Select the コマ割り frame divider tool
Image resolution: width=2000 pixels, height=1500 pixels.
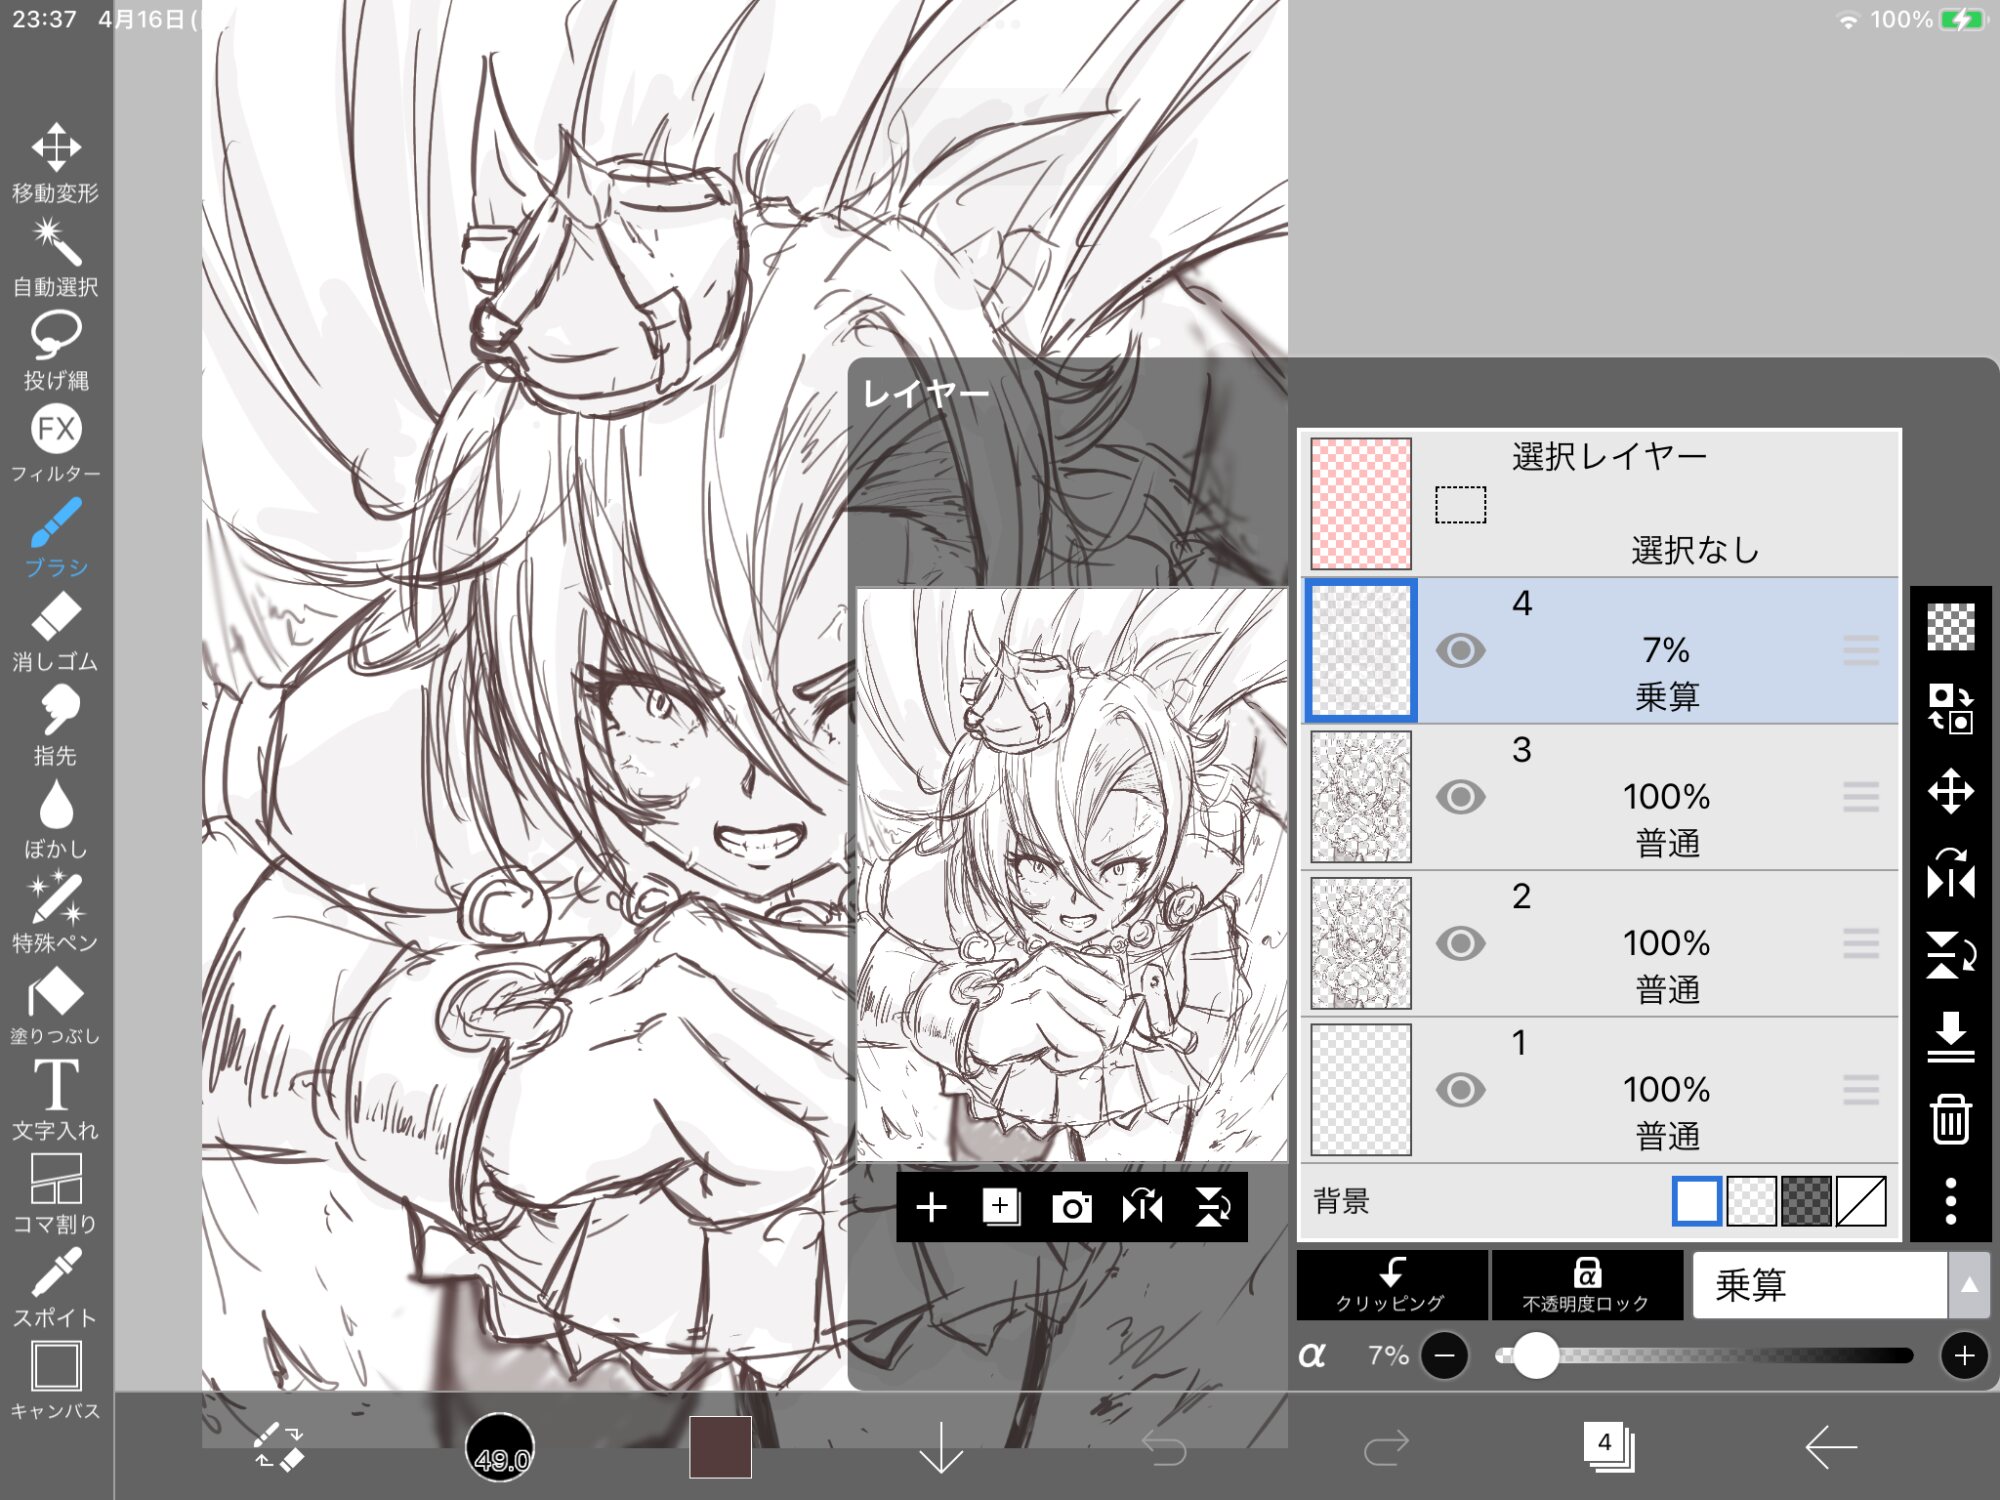click(x=56, y=1194)
